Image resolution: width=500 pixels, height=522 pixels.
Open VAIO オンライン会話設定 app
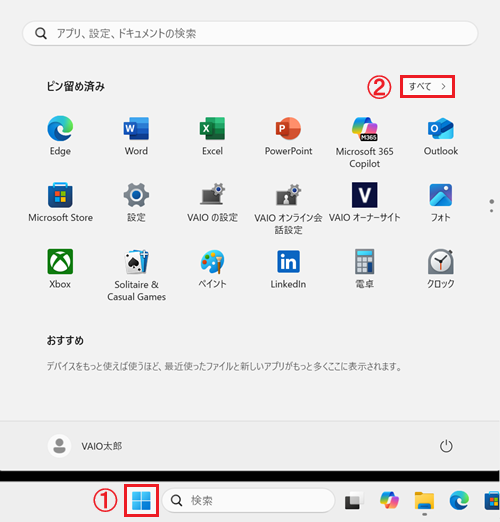pos(288,208)
